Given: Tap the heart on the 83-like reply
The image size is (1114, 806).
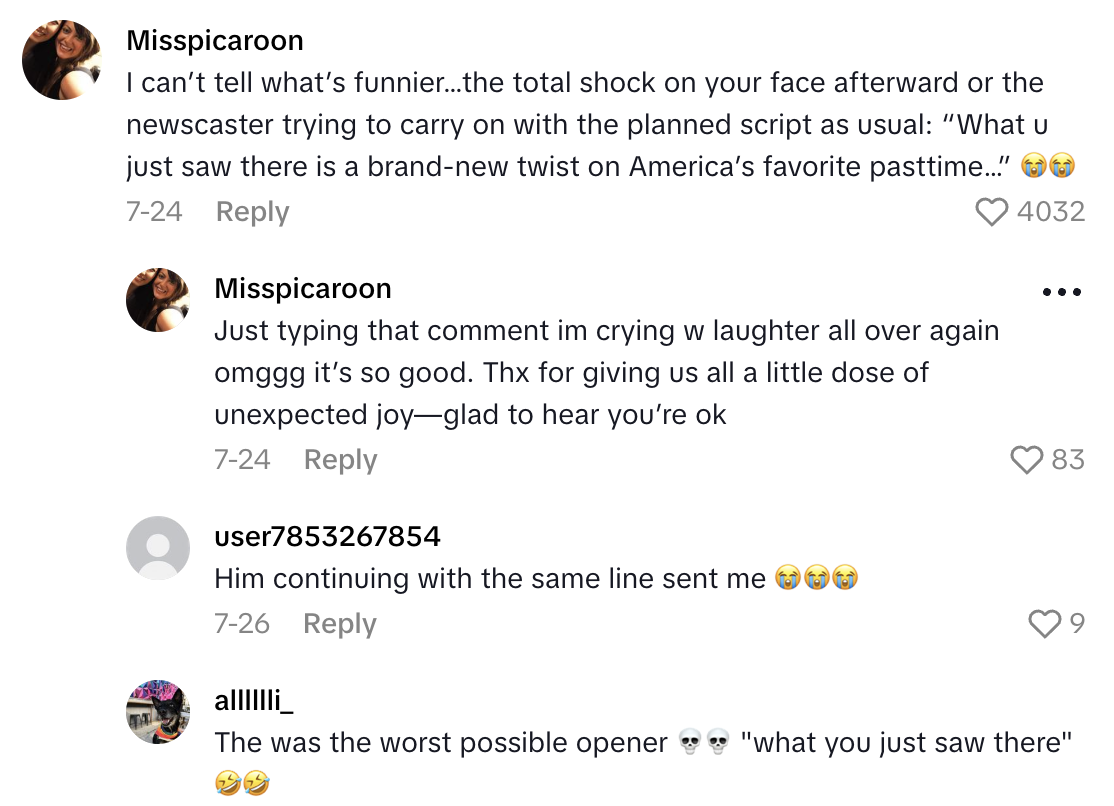Looking at the screenshot, I should 1027,459.
